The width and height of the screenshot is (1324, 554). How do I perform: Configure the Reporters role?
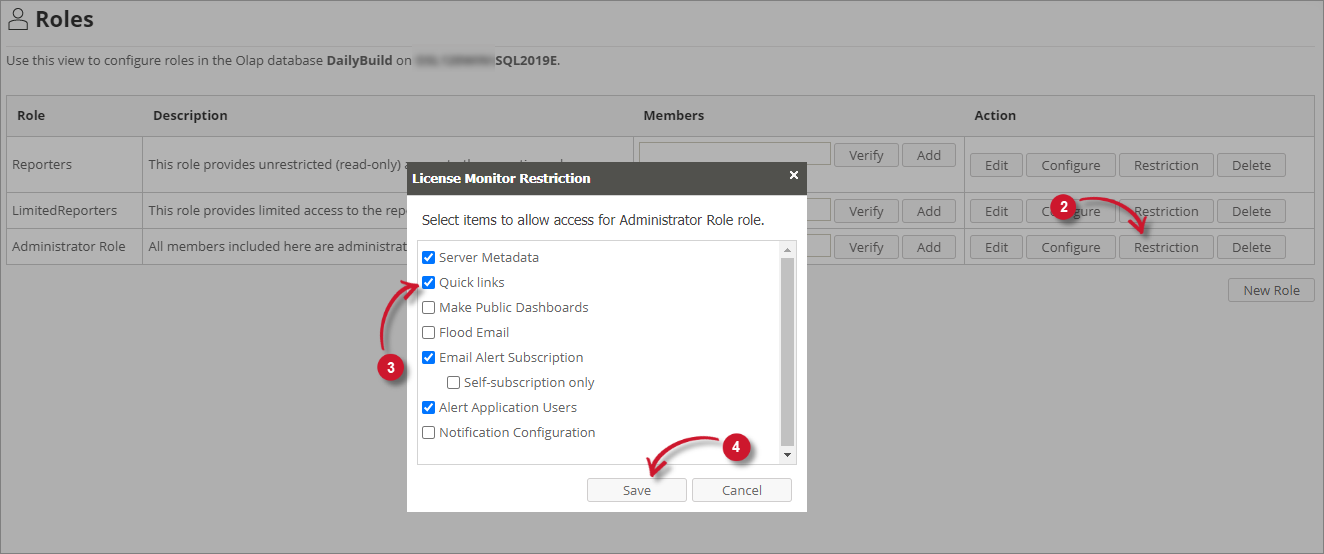1070,165
